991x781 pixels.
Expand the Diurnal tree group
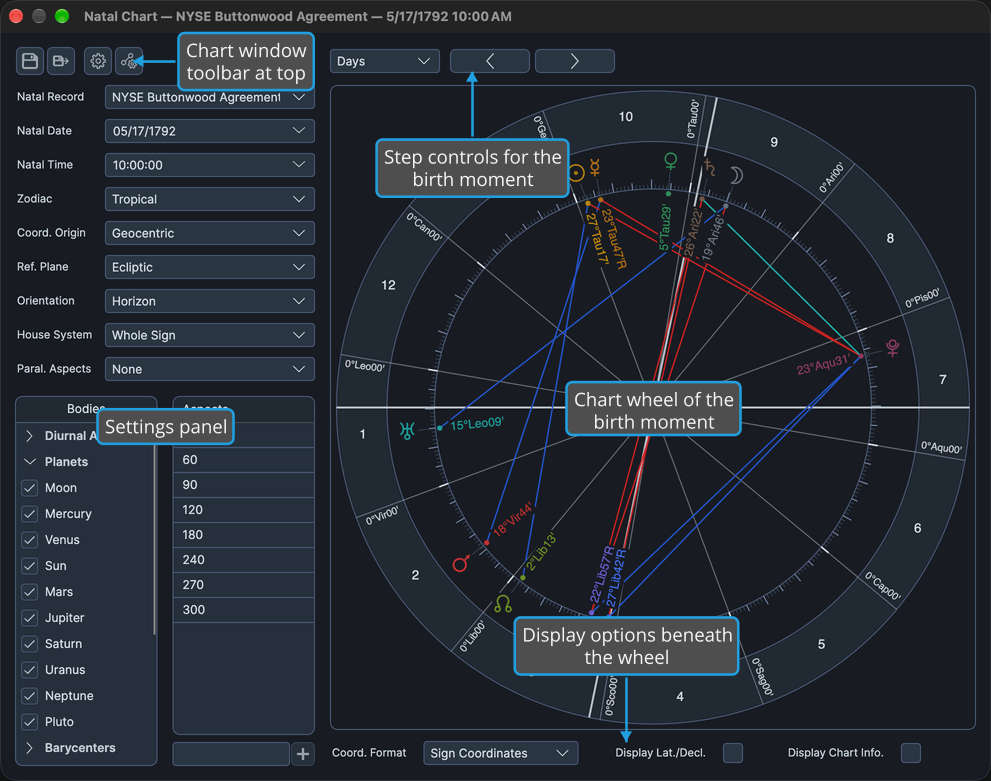point(29,436)
